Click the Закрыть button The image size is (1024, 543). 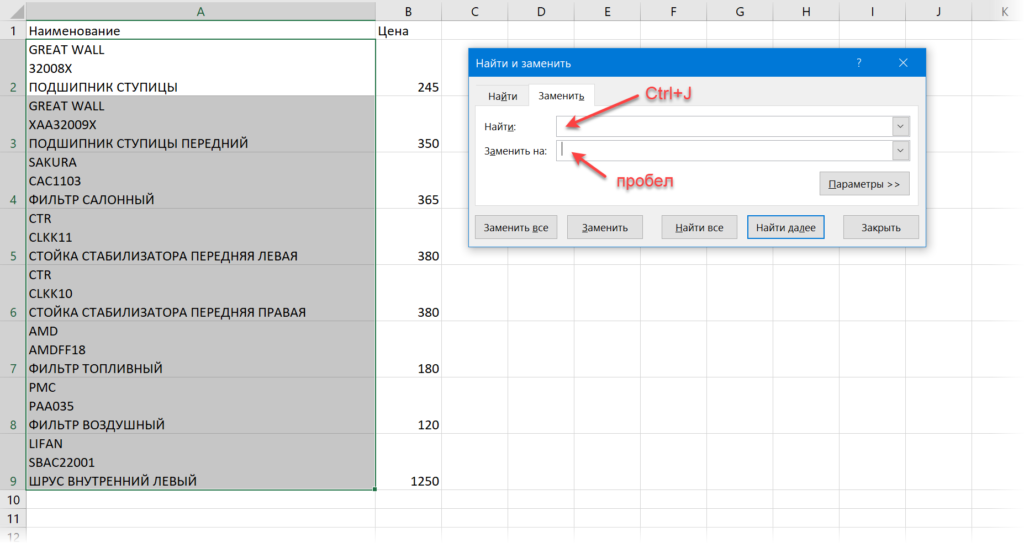[x=880, y=227]
